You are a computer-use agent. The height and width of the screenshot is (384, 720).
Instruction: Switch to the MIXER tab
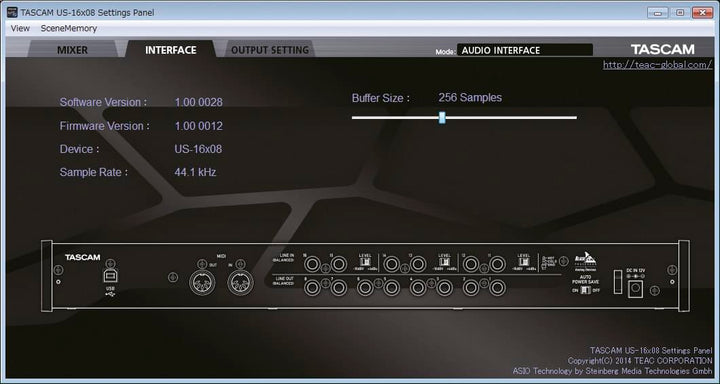click(73, 50)
